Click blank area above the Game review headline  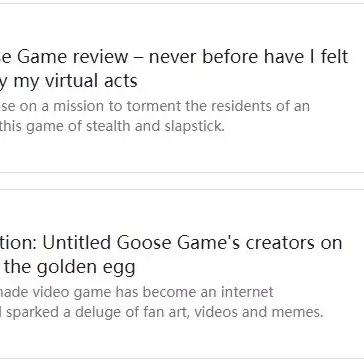[x=180, y=26]
